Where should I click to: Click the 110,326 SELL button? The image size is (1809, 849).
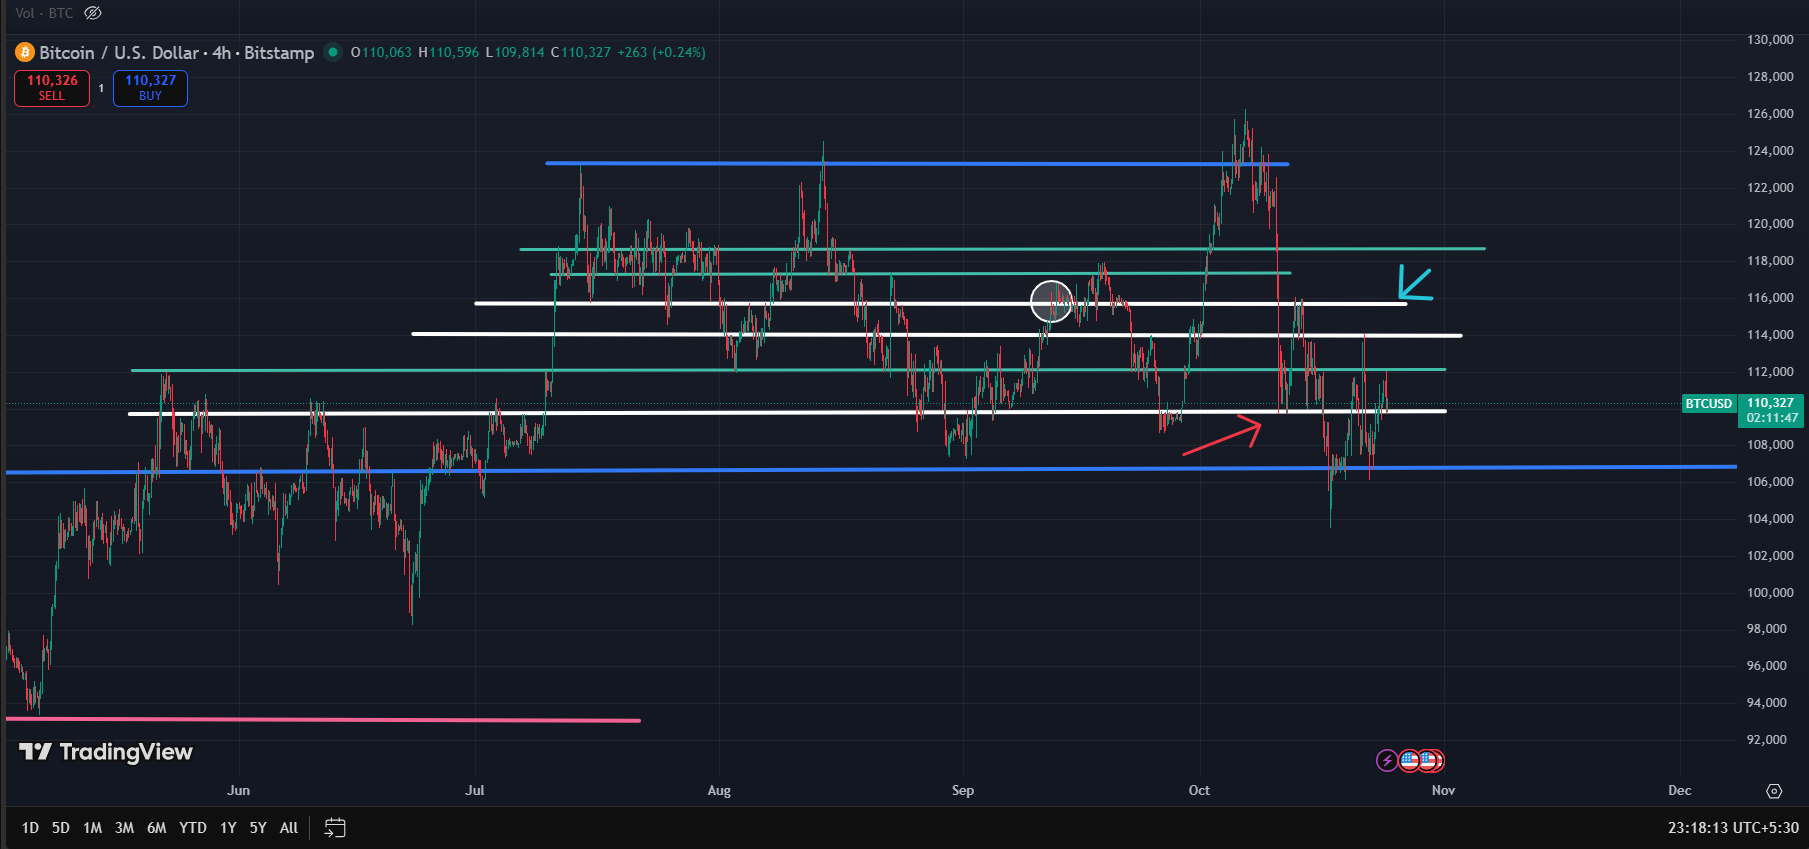coord(52,88)
